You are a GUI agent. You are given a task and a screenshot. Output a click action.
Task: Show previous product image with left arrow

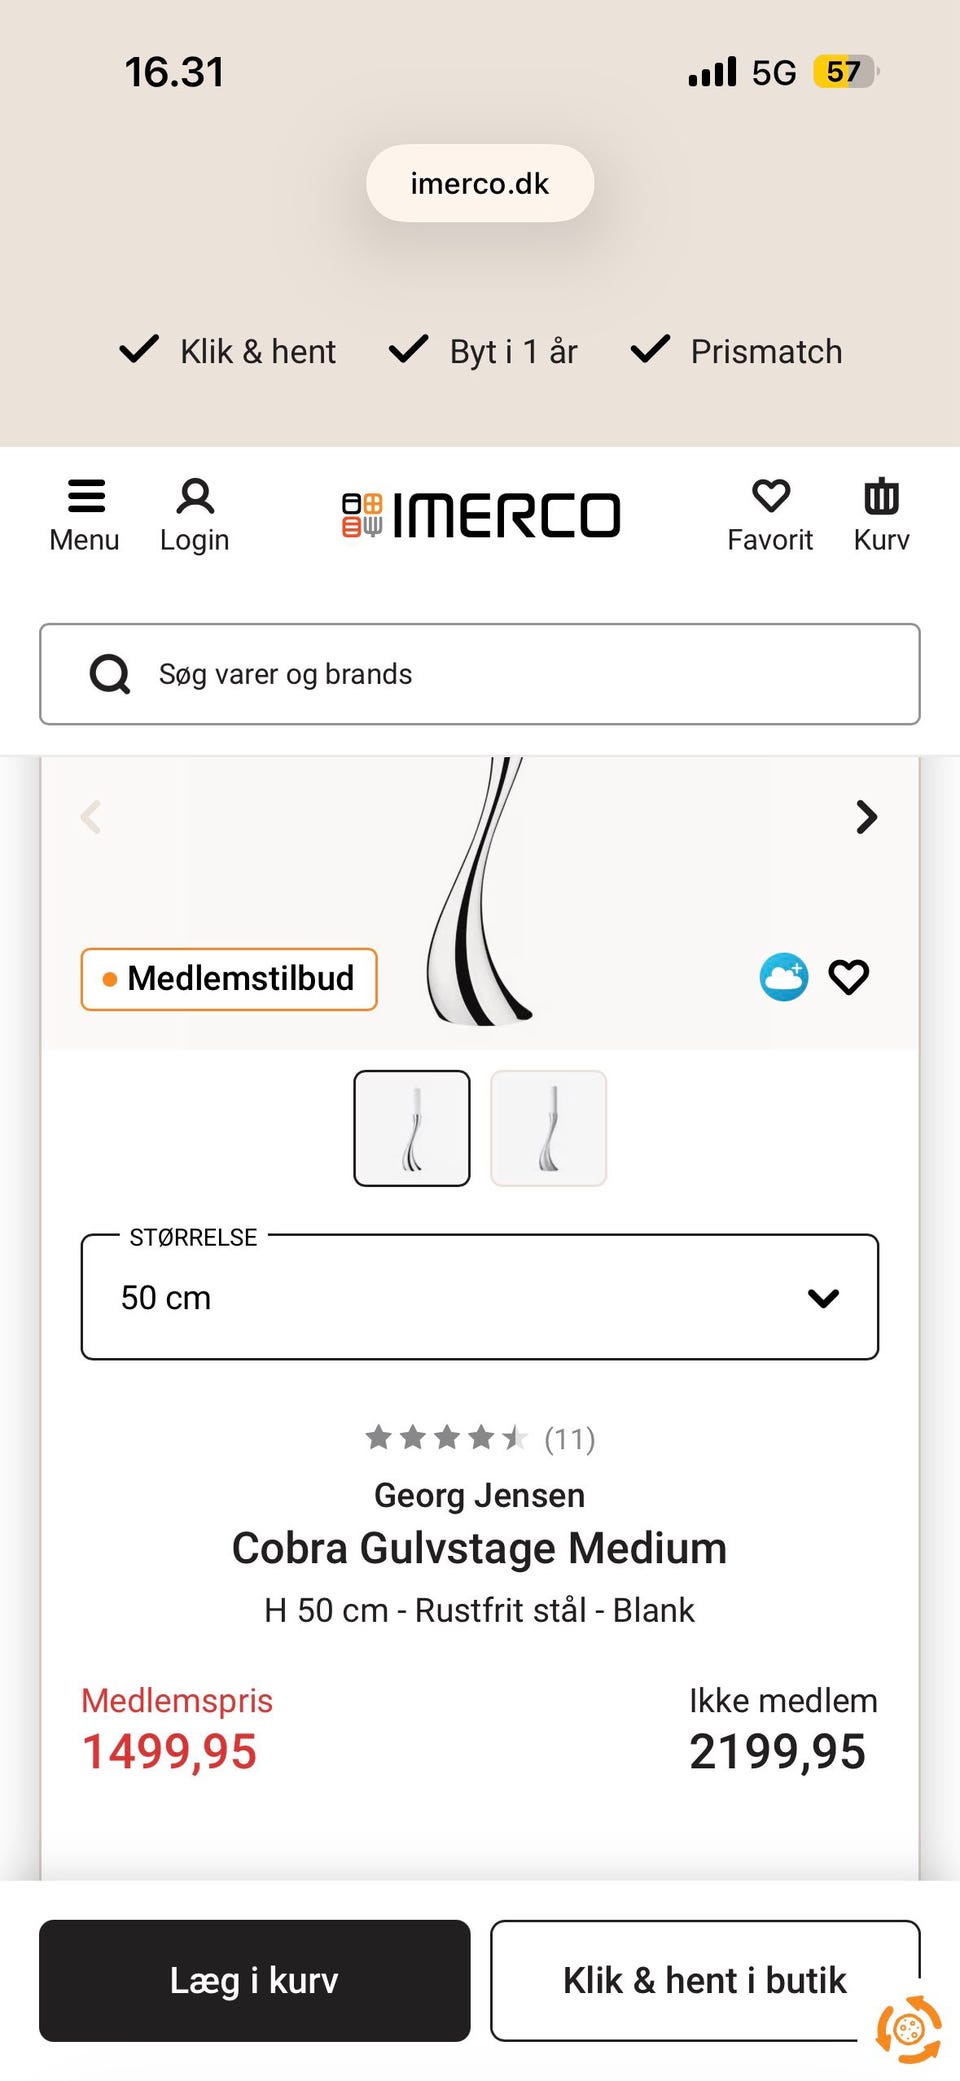pyautogui.click(x=91, y=817)
